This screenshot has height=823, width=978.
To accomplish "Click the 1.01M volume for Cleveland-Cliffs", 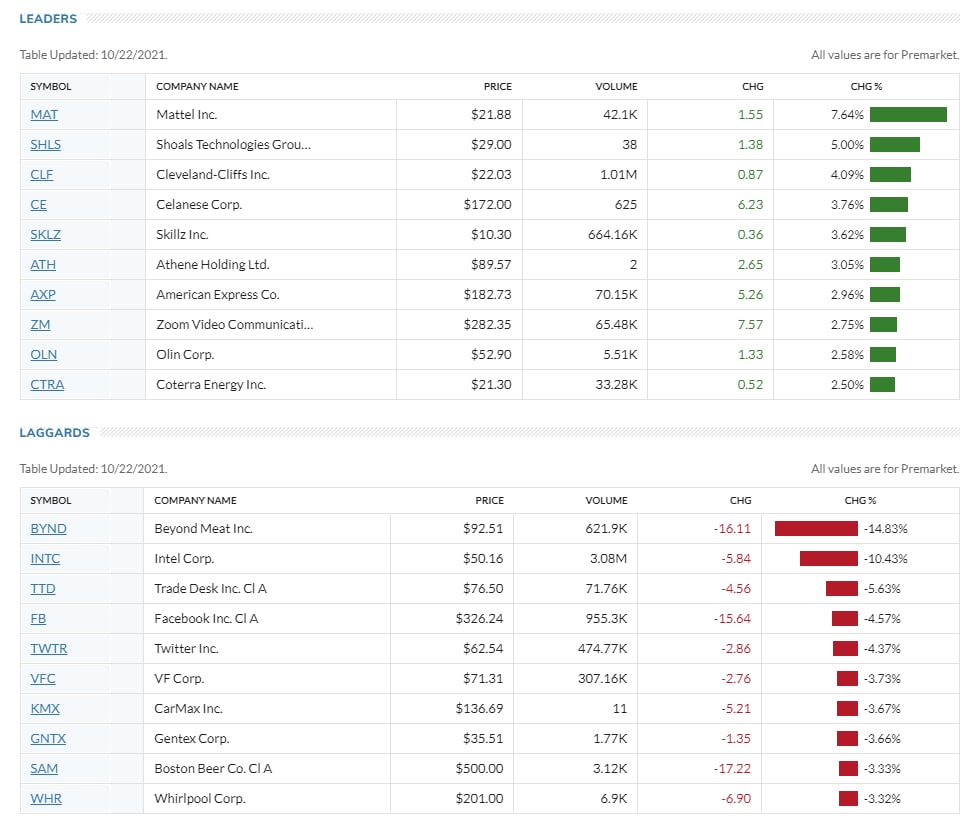I will (x=619, y=175).
